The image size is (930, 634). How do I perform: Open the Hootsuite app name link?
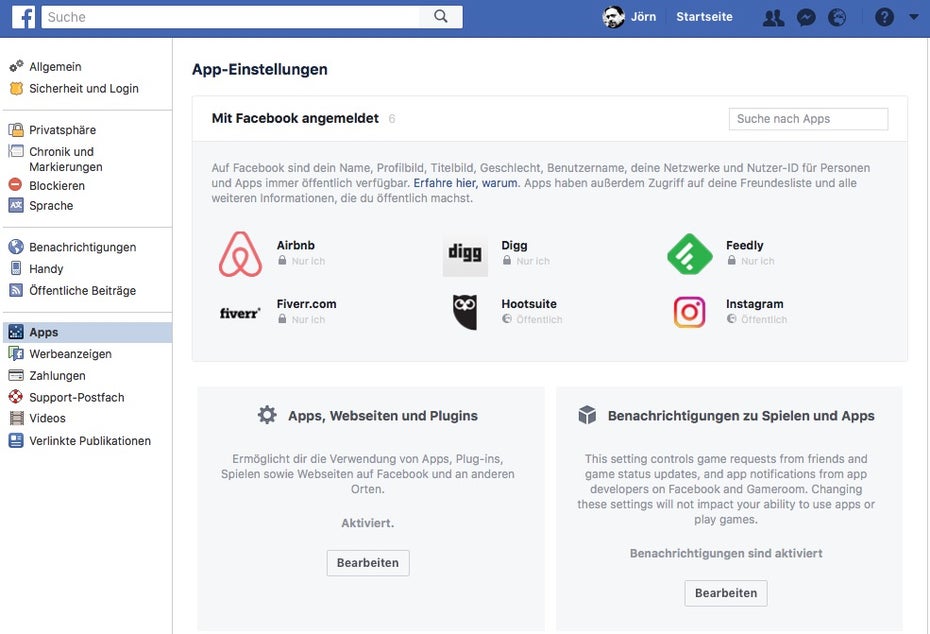coord(529,304)
